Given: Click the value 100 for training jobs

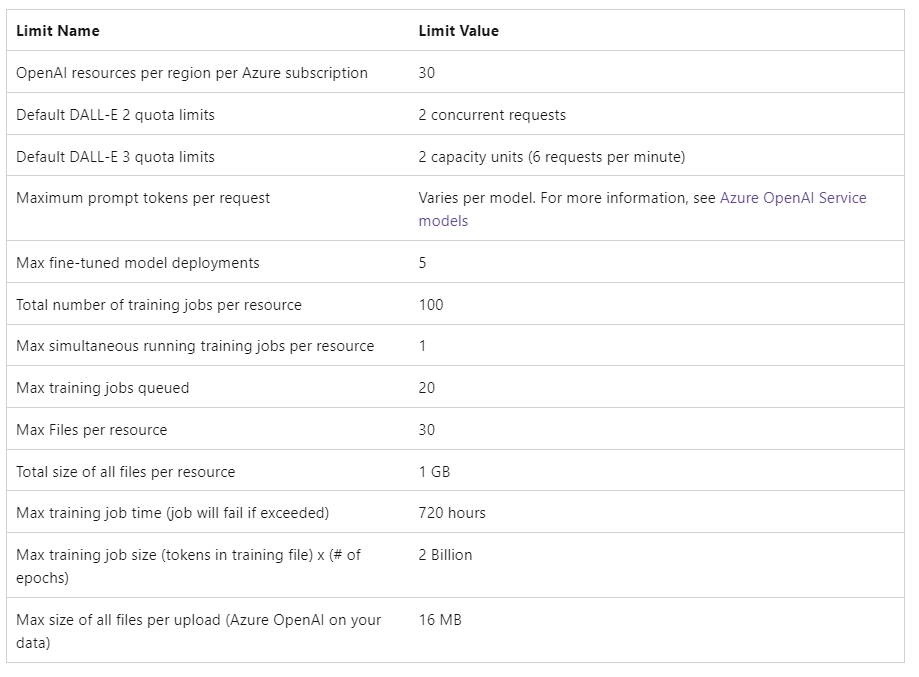Looking at the screenshot, I should point(431,304).
